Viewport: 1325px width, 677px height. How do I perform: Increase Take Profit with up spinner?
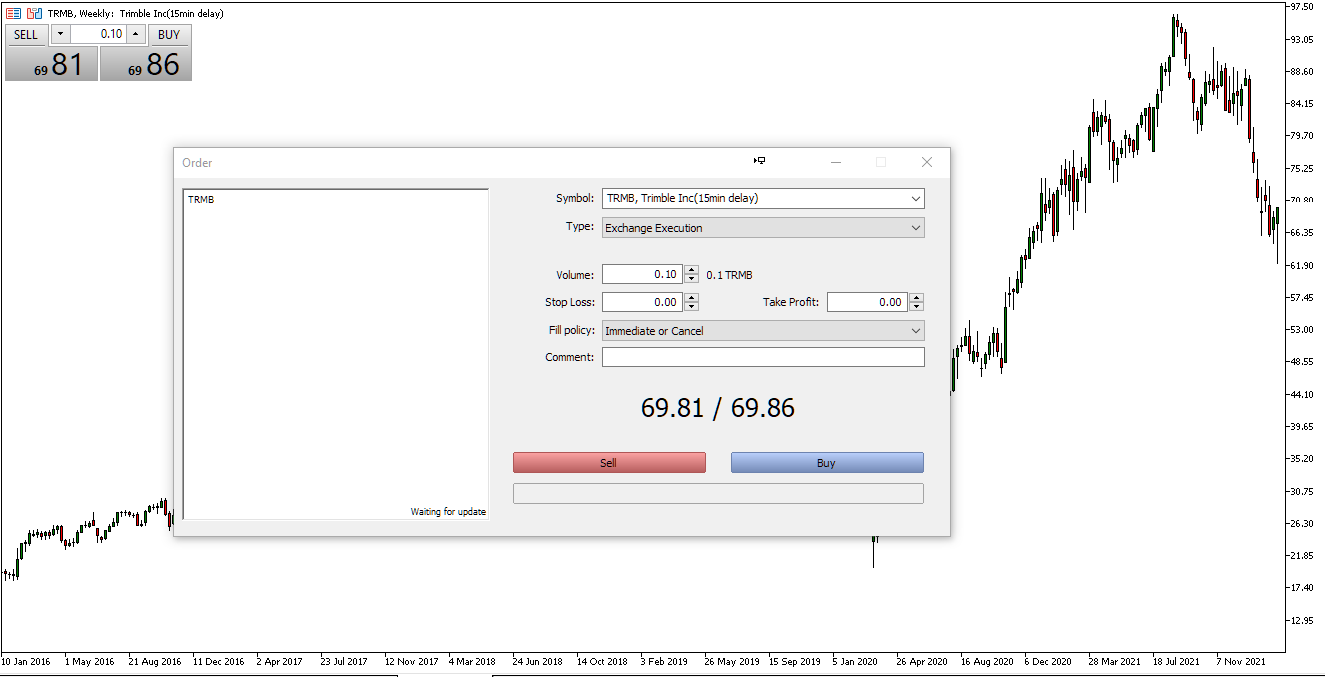pos(917,298)
